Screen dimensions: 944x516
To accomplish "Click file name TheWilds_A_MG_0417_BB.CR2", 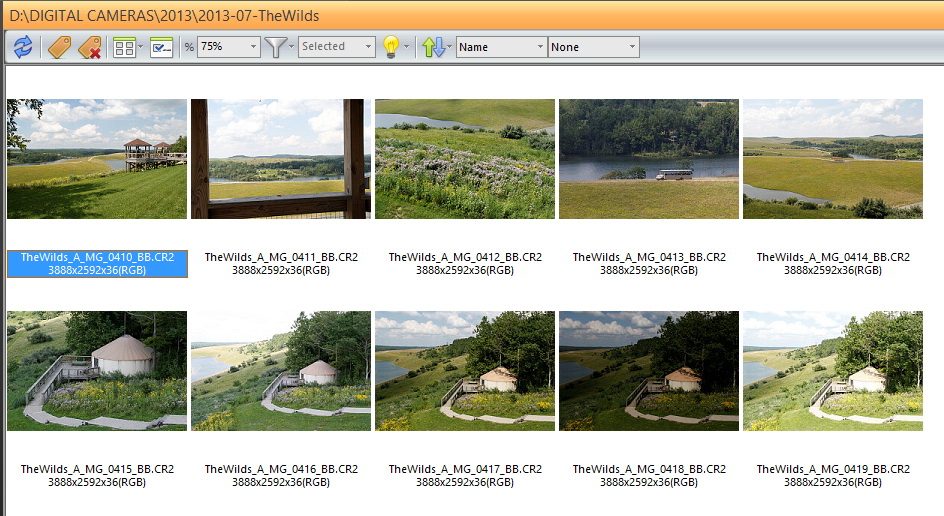I will tap(465, 469).
